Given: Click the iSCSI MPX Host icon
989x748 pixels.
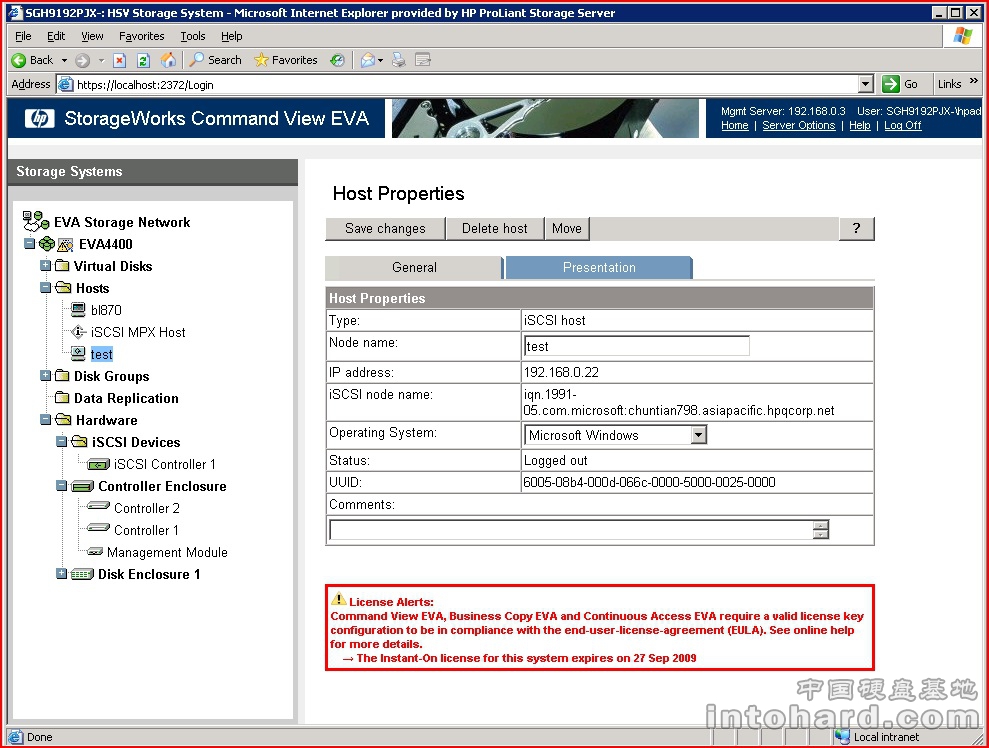Looking at the screenshot, I should click(x=78, y=332).
